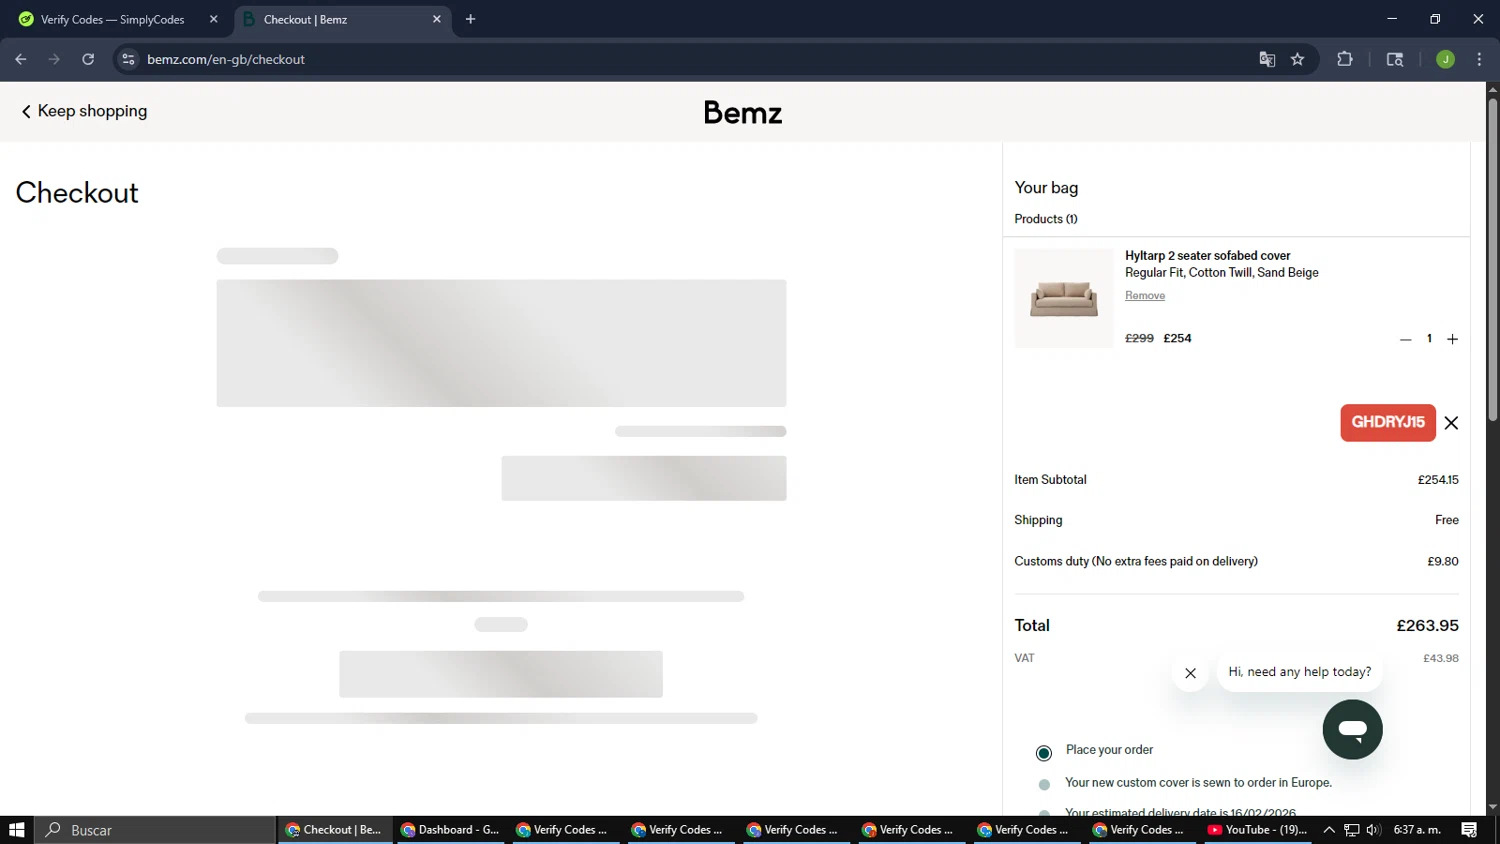Click the discounted price £254

tap(1177, 338)
